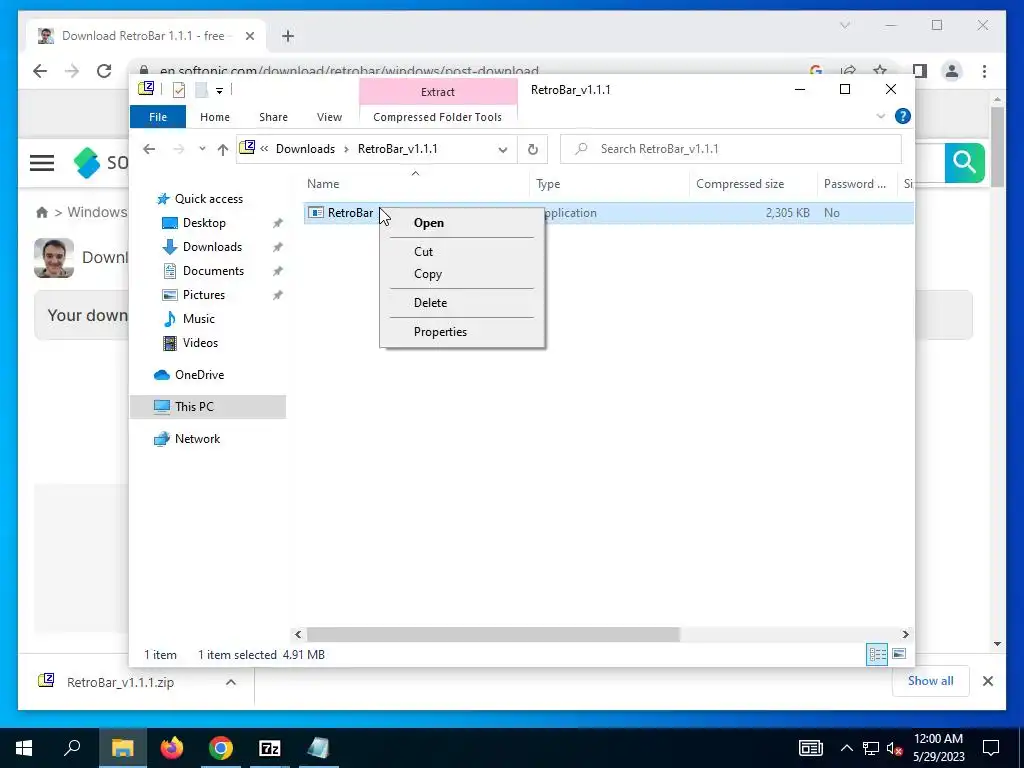The width and height of the screenshot is (1024, 768).
Task: Open recent locations dropdown in Explorer
Action: click(202, 149)
